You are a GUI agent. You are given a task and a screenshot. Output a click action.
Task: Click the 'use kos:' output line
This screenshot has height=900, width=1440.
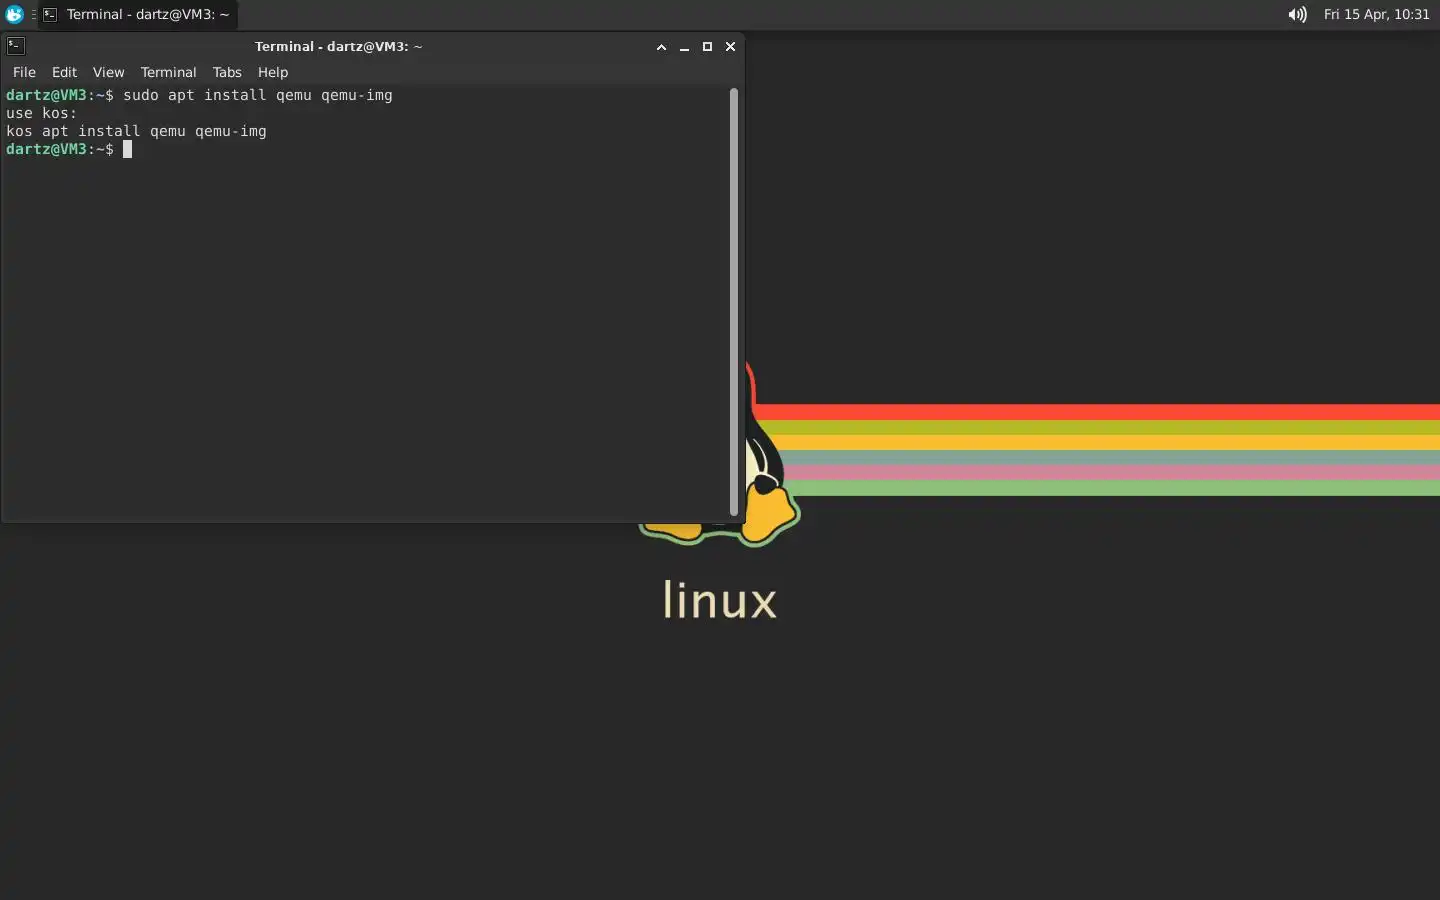pos(41,113)
